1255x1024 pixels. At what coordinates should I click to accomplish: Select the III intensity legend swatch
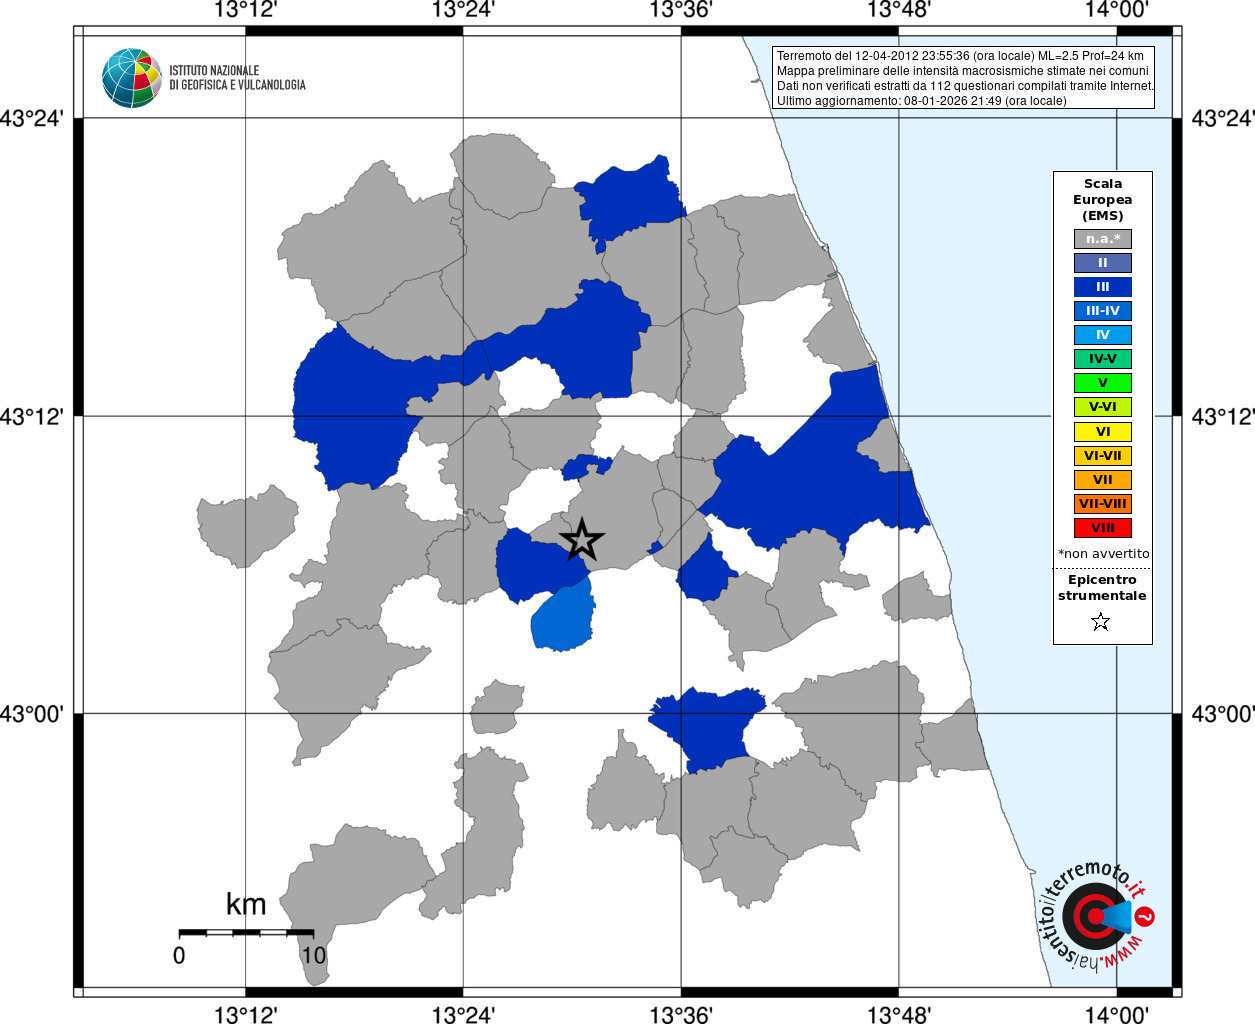[x=1103, y=287]
